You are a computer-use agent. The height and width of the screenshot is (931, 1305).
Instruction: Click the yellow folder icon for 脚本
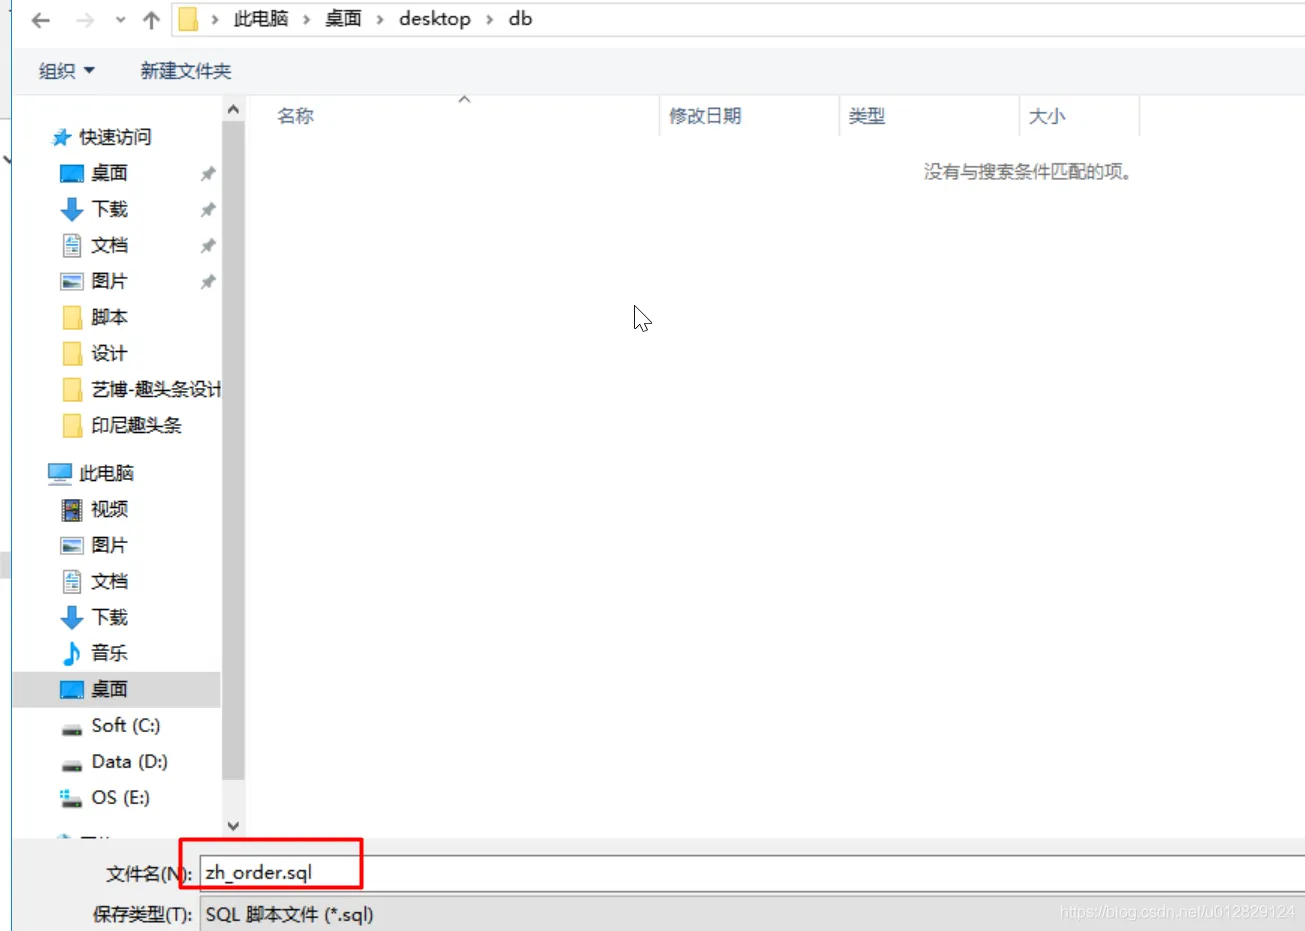point(72,317)
